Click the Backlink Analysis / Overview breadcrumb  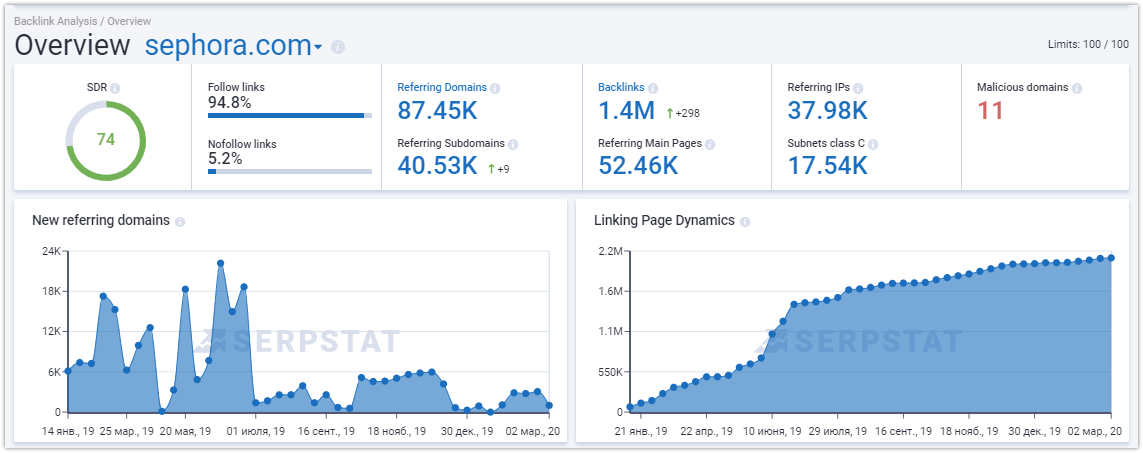pyautogui.click(x=82, y=21)
